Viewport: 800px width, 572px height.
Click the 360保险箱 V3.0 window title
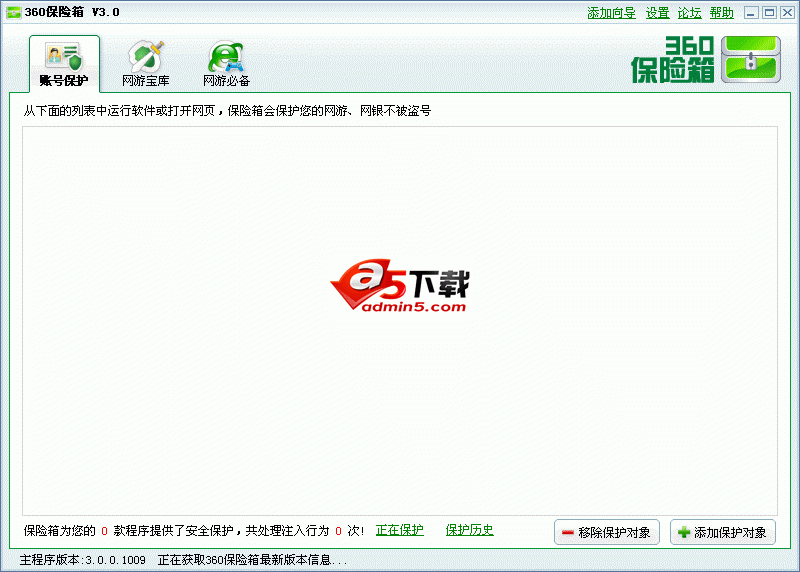[x=72, y=12]
